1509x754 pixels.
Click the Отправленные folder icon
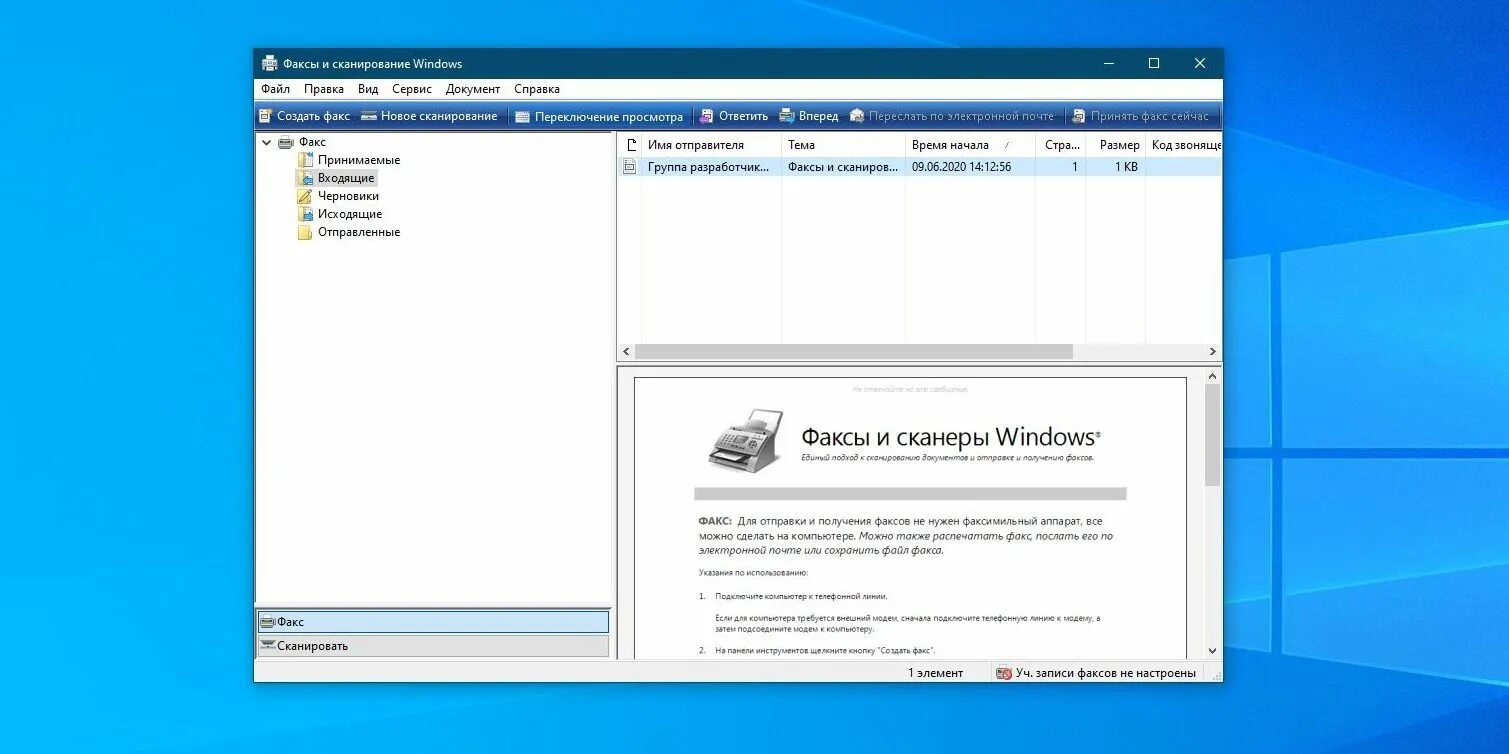305,232
